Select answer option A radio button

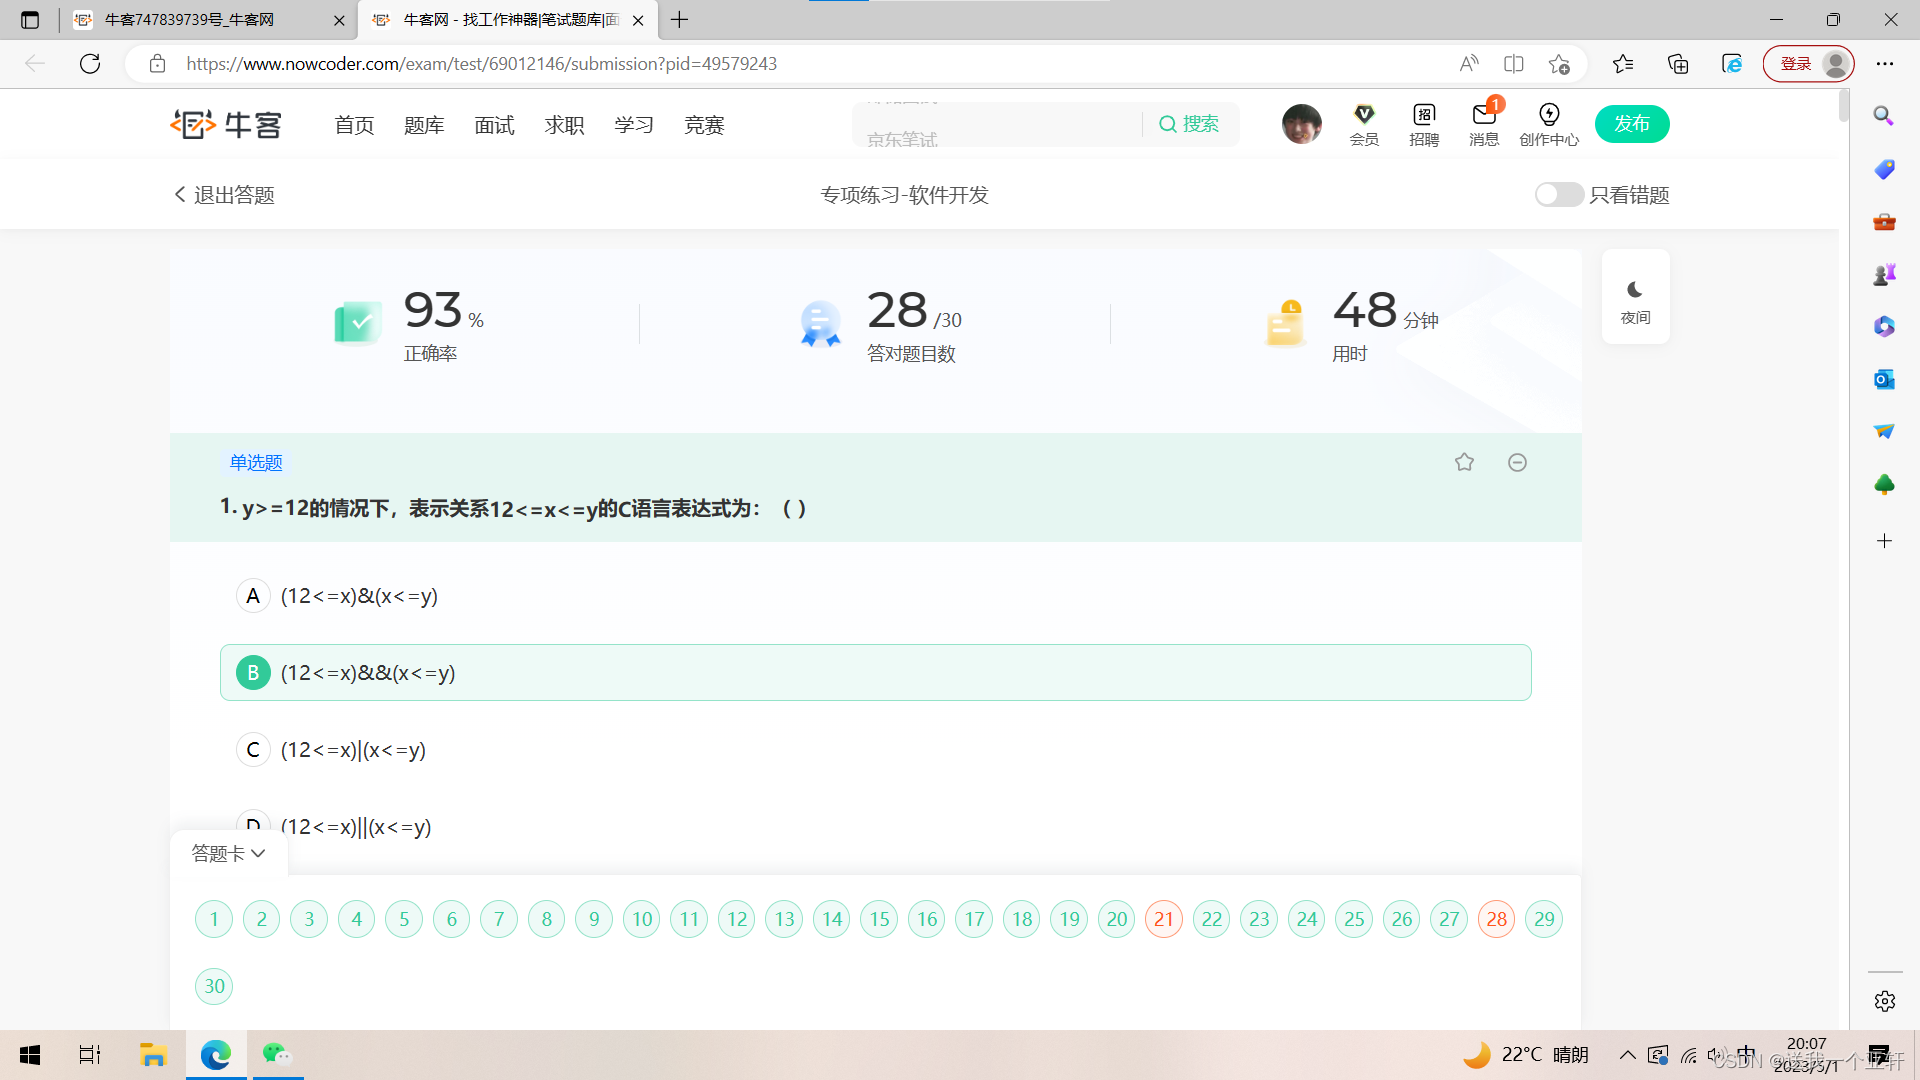(253, 596)
